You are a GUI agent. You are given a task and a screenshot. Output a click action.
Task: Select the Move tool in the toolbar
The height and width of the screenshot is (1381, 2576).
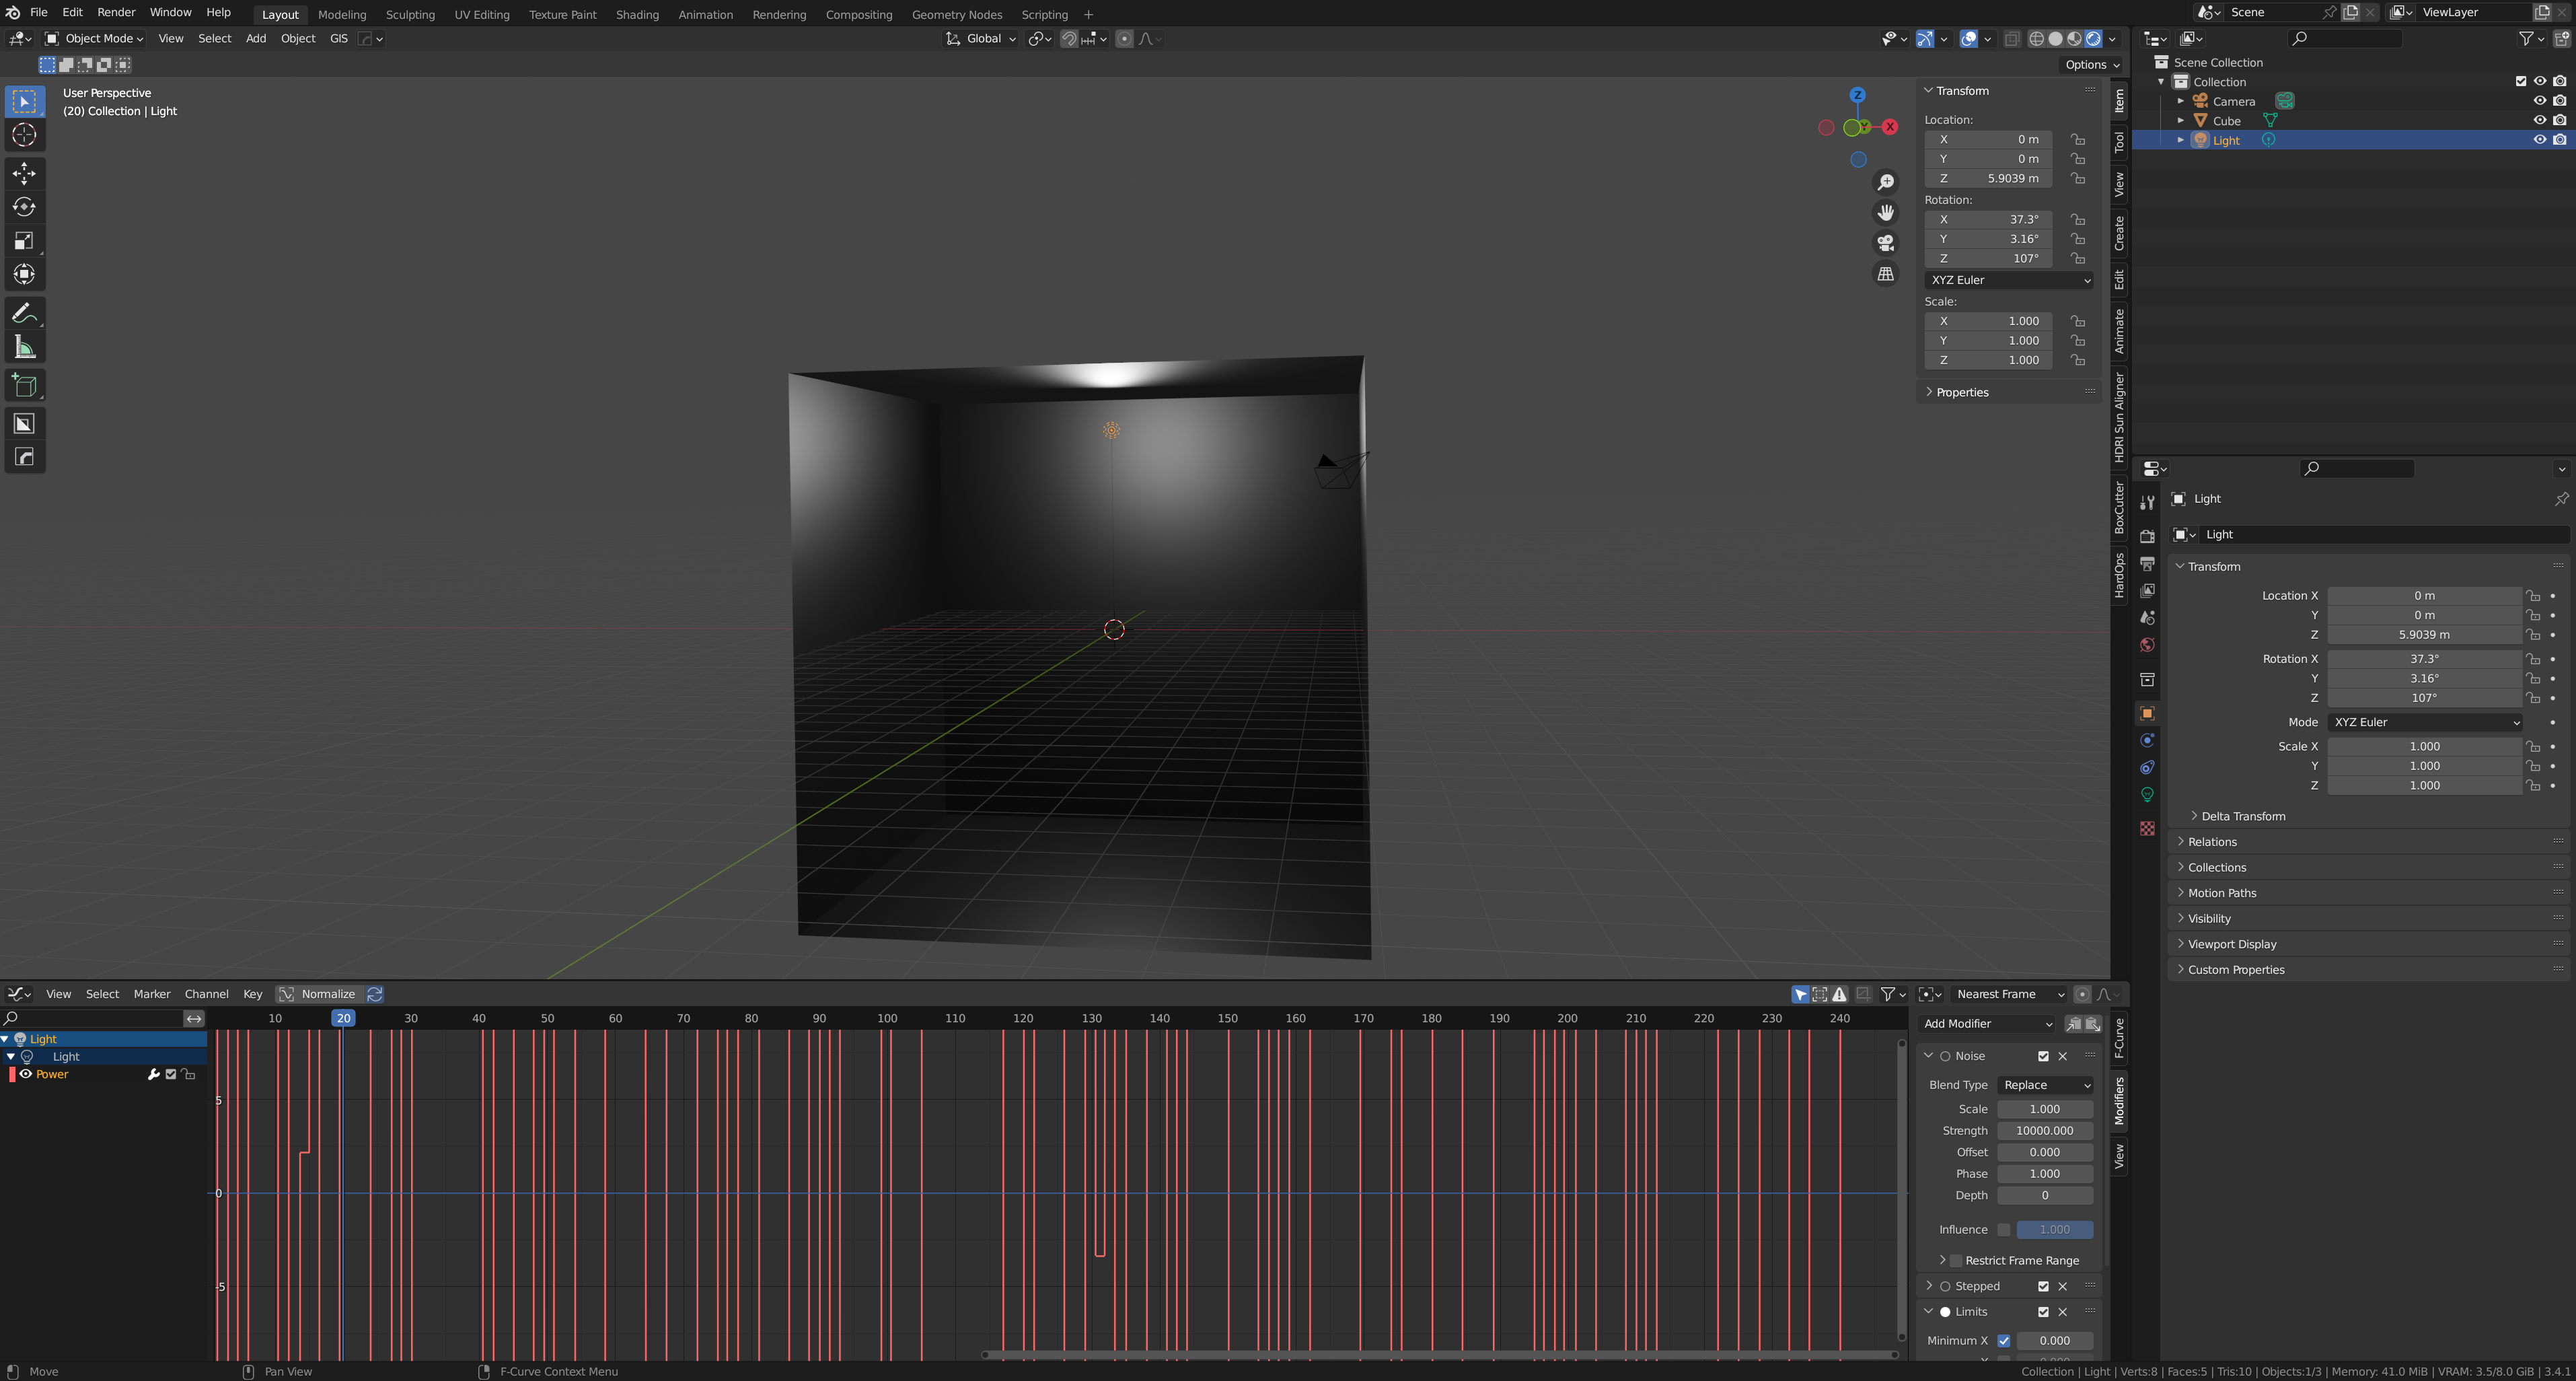24,174
